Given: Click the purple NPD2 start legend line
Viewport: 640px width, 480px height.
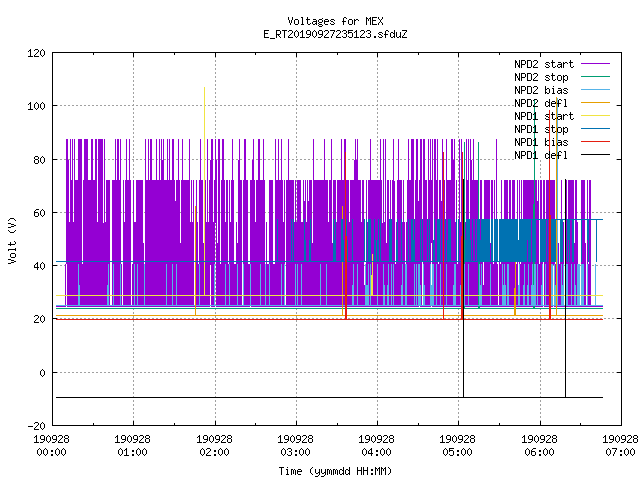Looking at the screenshot, I should pyautogui.click(x=595, y=64).
